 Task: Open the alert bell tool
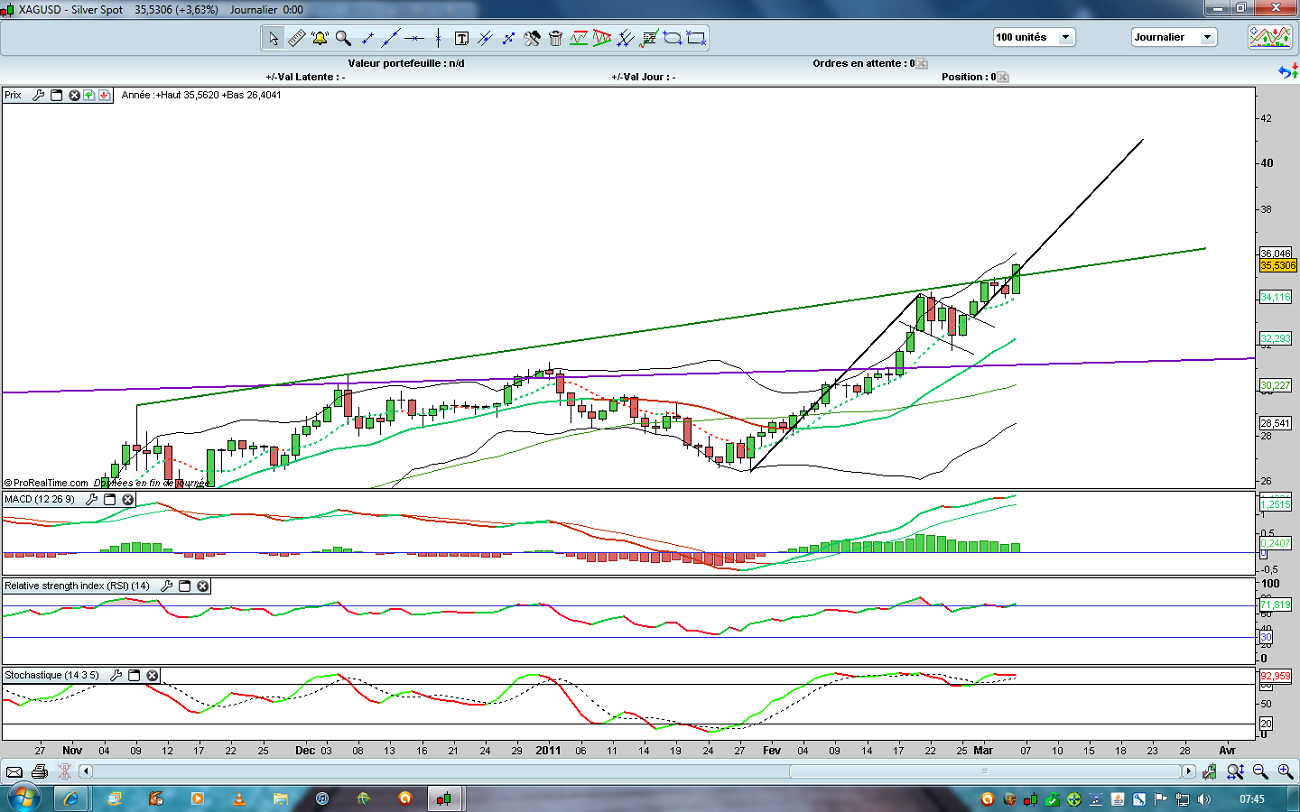point(320,38)
